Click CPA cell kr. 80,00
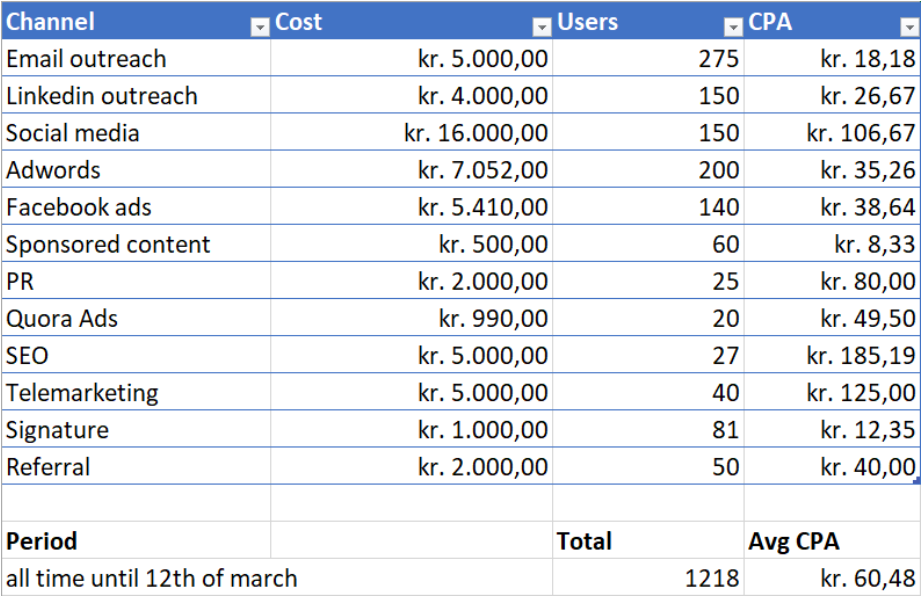Screen dimensions: 922x597 (x=832, y=281)
